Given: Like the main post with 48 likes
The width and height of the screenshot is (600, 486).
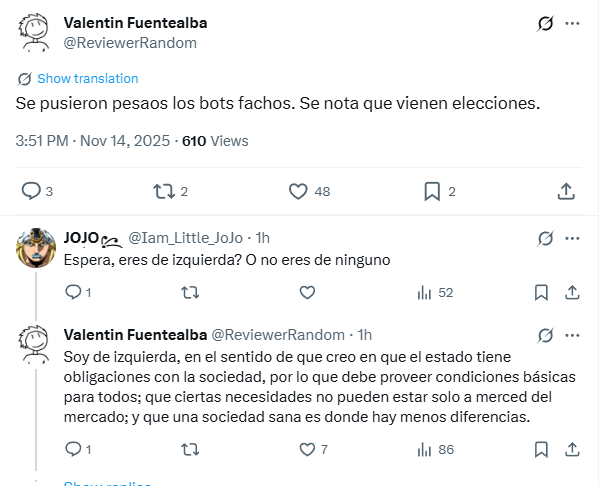Looking at the screenshot, I should [x=298, y=190].
